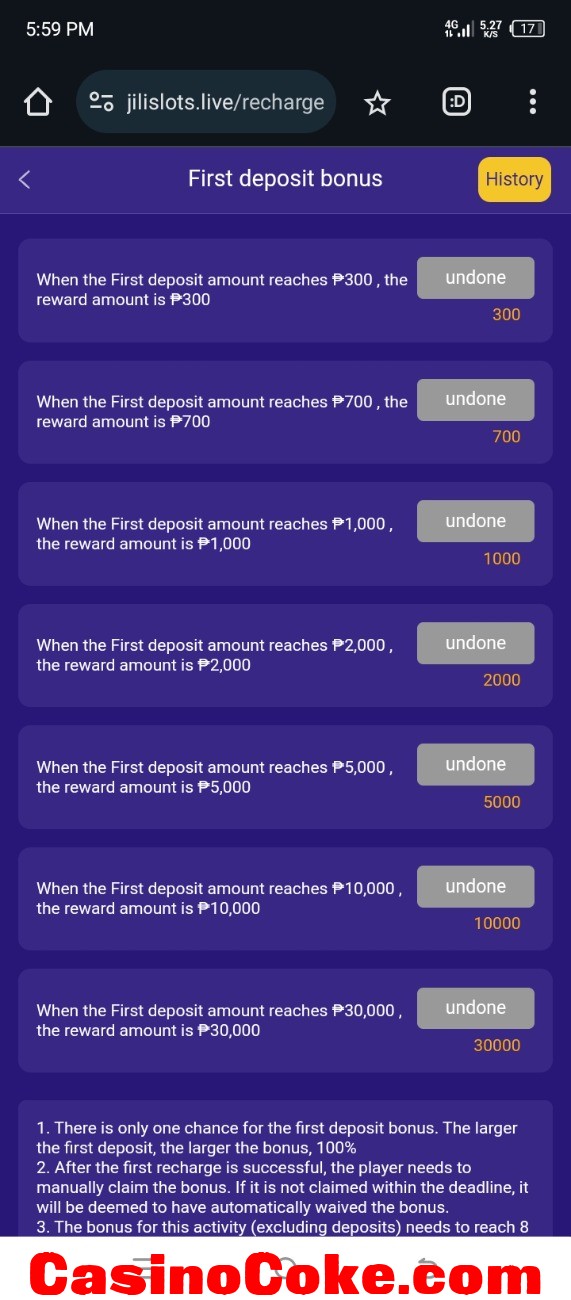
Task: Select undone button for ₱30,000 deposit
Action: (x=475, y=1008)
